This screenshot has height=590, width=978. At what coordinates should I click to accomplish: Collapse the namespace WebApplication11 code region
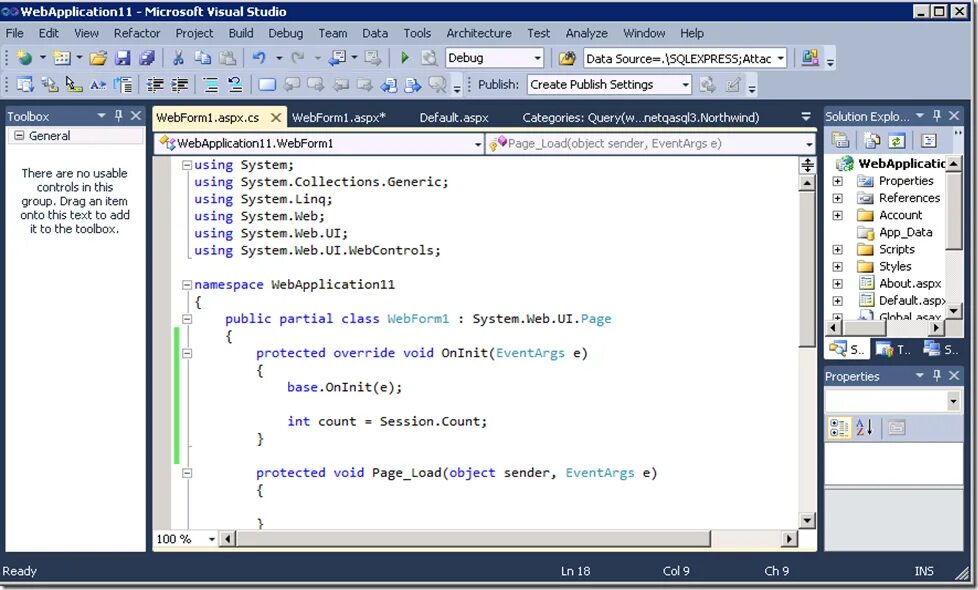tap(186, 284)
